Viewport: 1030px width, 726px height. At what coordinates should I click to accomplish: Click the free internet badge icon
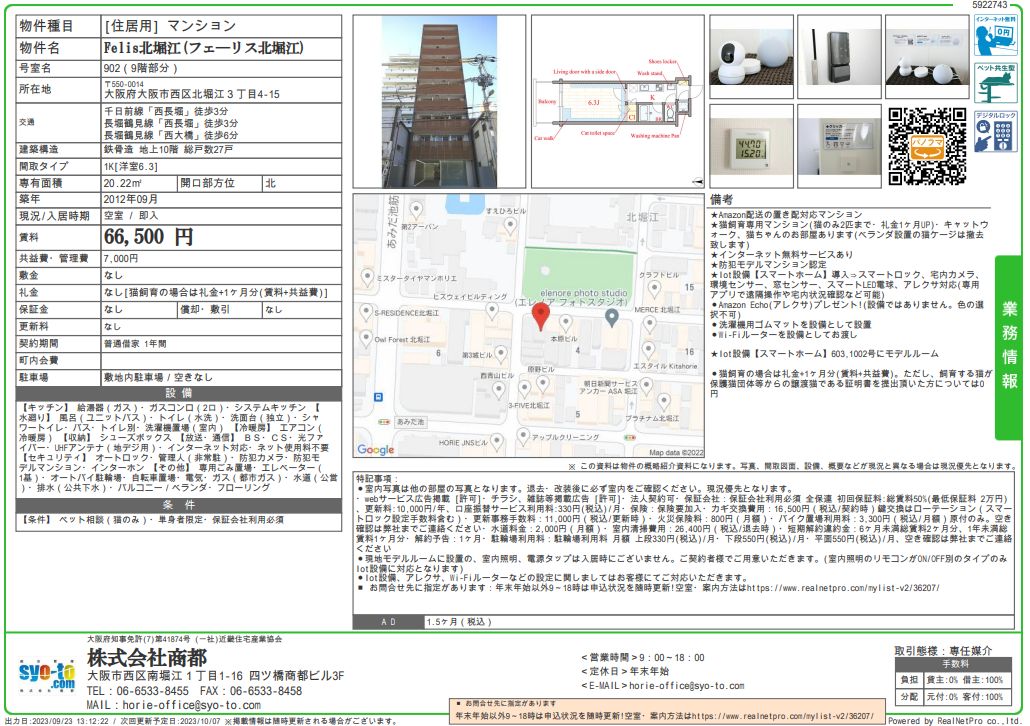click(996, 35)
